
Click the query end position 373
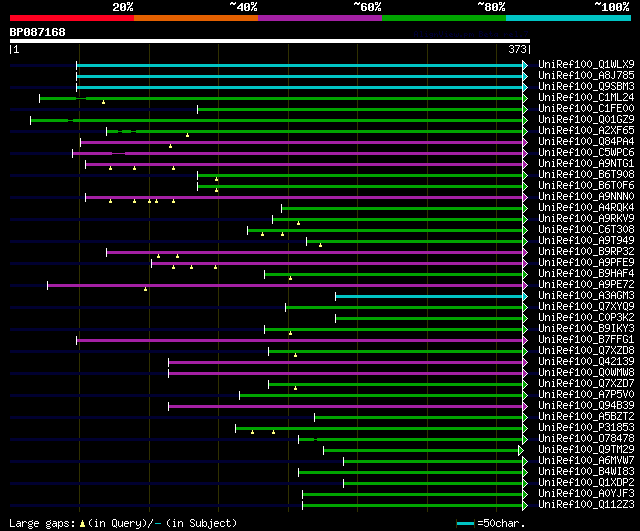click(517, 49)
